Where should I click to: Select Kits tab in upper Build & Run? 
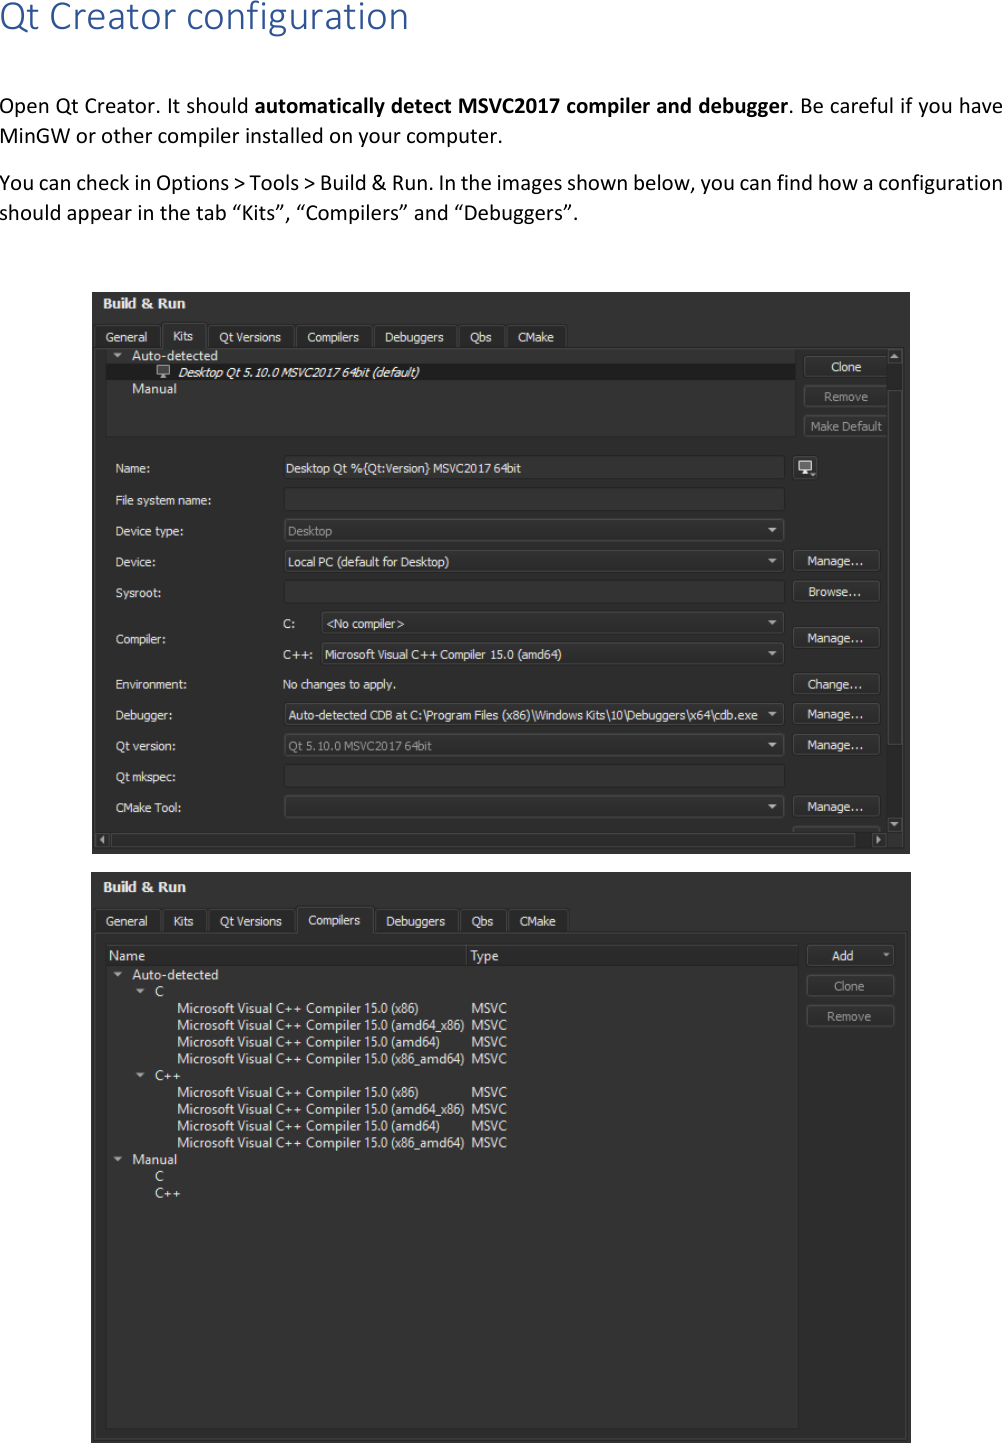pos(183,336)
